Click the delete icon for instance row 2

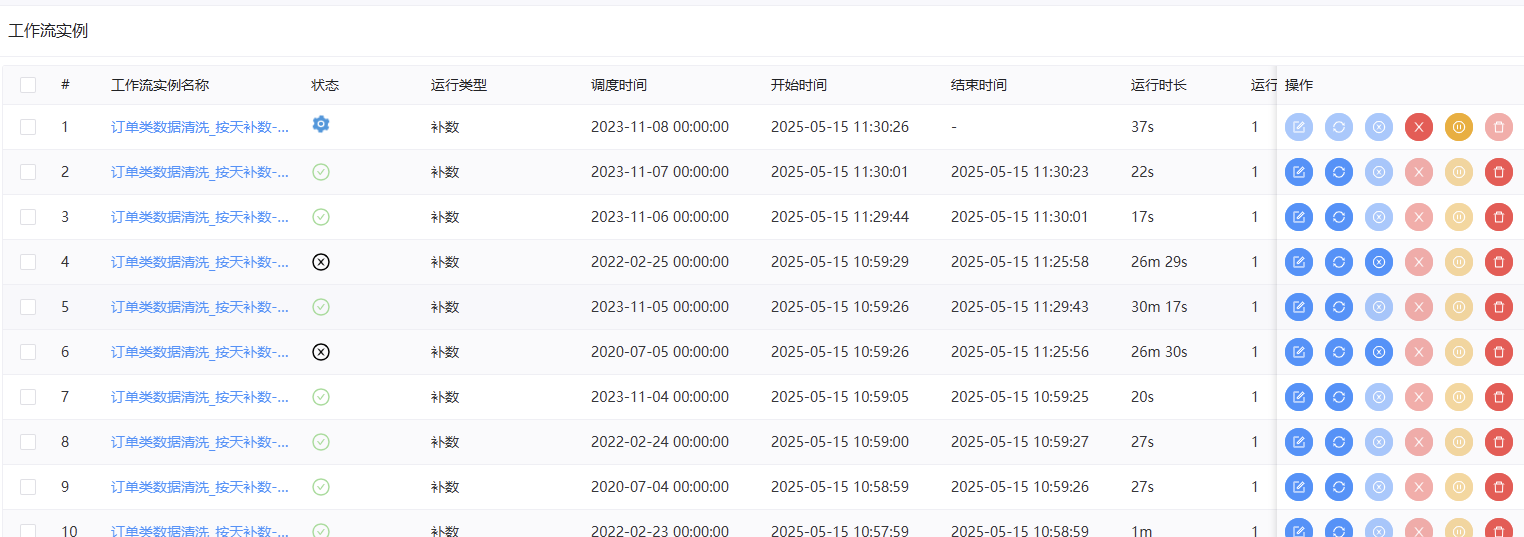pos(1498,172)
